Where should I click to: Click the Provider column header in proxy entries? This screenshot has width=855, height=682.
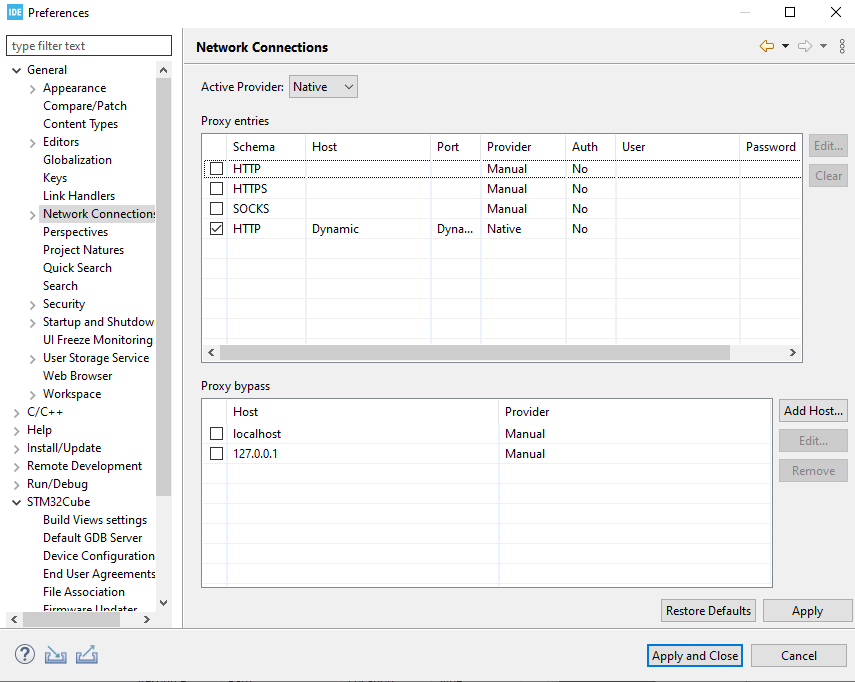pyautogui.click(x=523, y=147)
